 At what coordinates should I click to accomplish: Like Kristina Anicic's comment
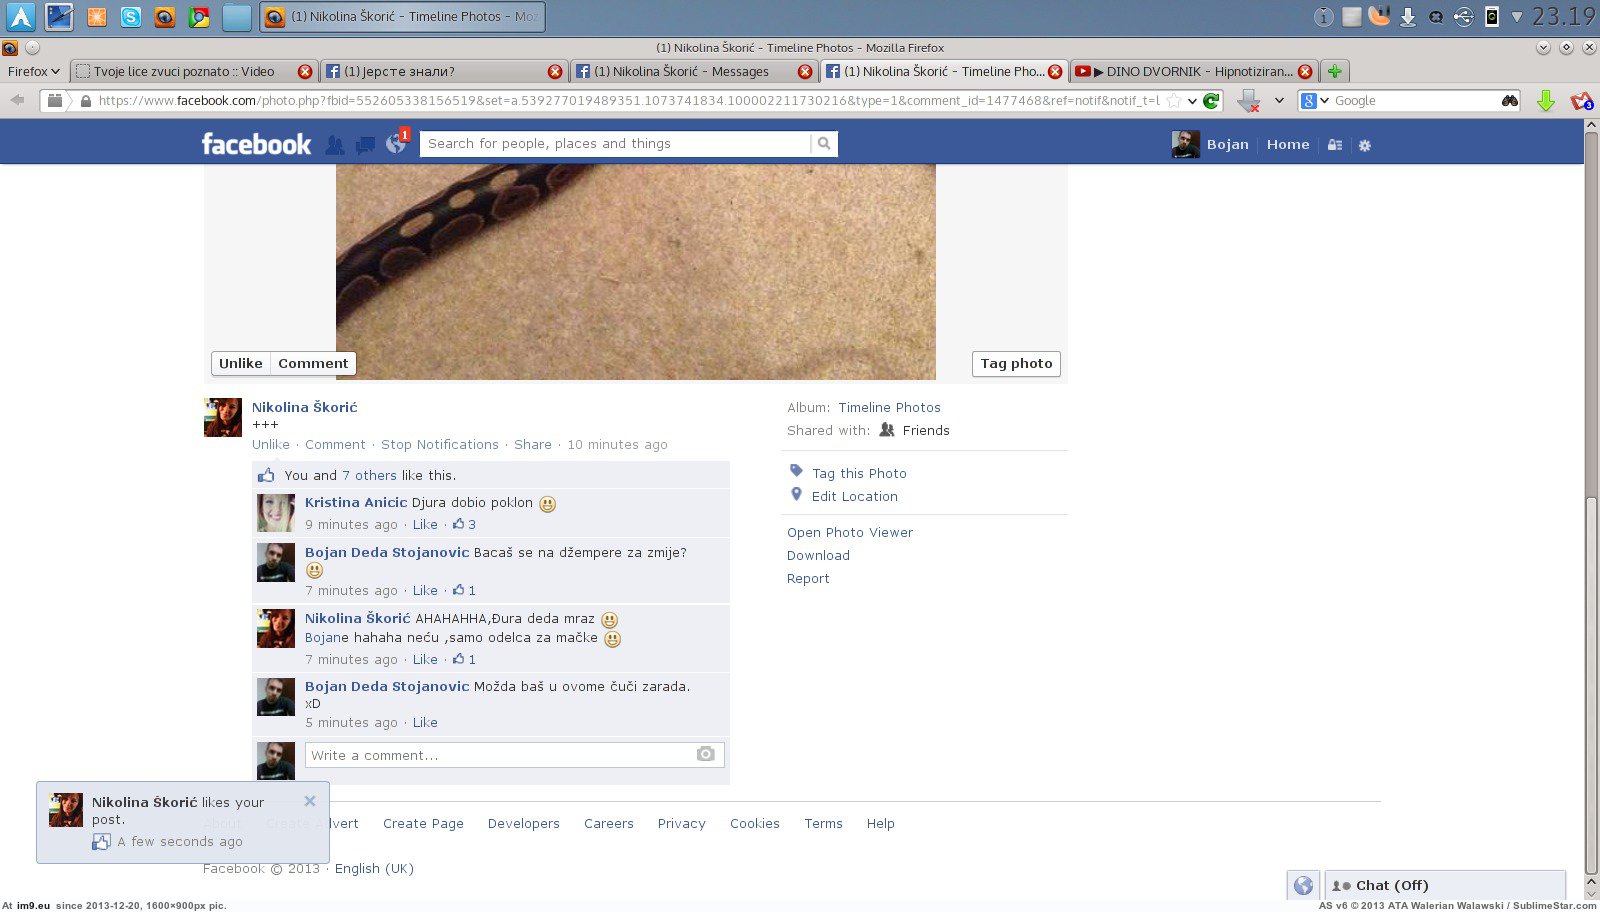[425, 525]
